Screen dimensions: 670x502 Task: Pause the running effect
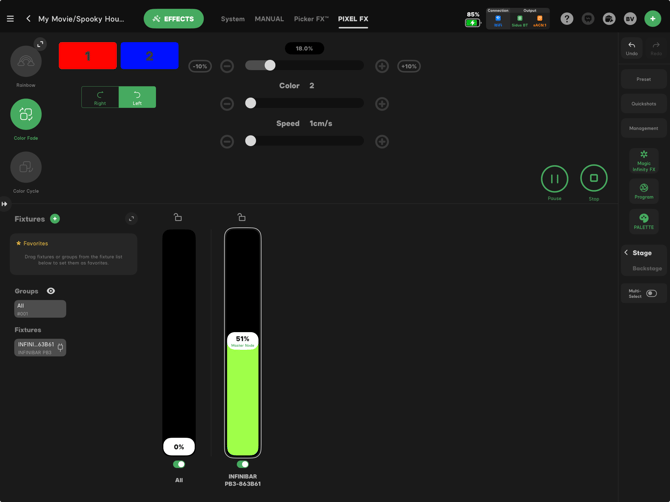pos(554,179)
